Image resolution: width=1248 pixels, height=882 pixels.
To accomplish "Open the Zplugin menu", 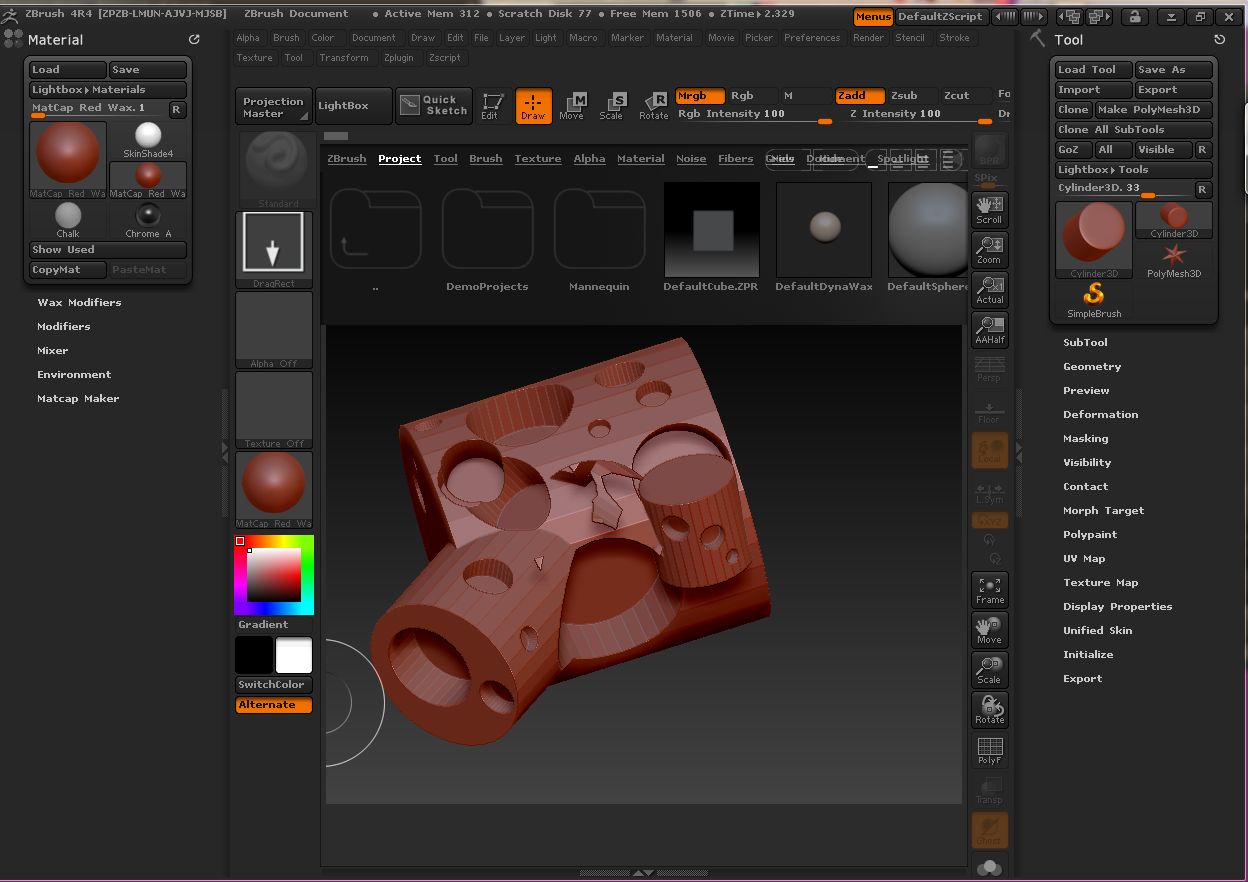I will pyautogui.click(x=398, y=58).
